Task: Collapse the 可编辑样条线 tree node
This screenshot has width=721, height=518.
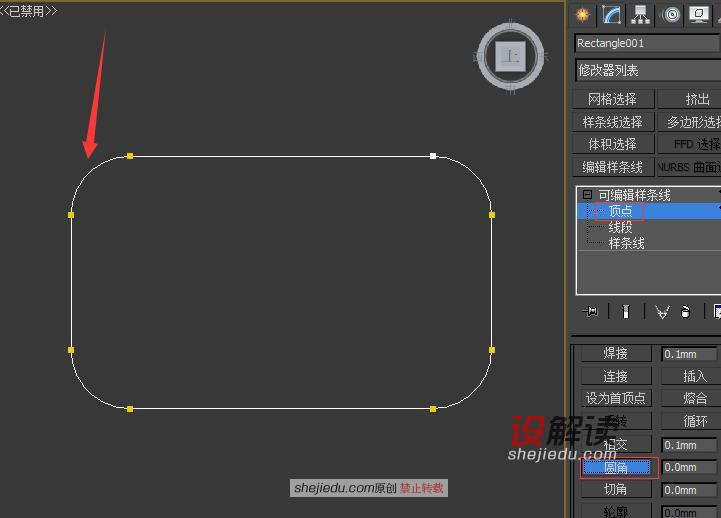Action: pyautogui.click(x=587, y=194)
